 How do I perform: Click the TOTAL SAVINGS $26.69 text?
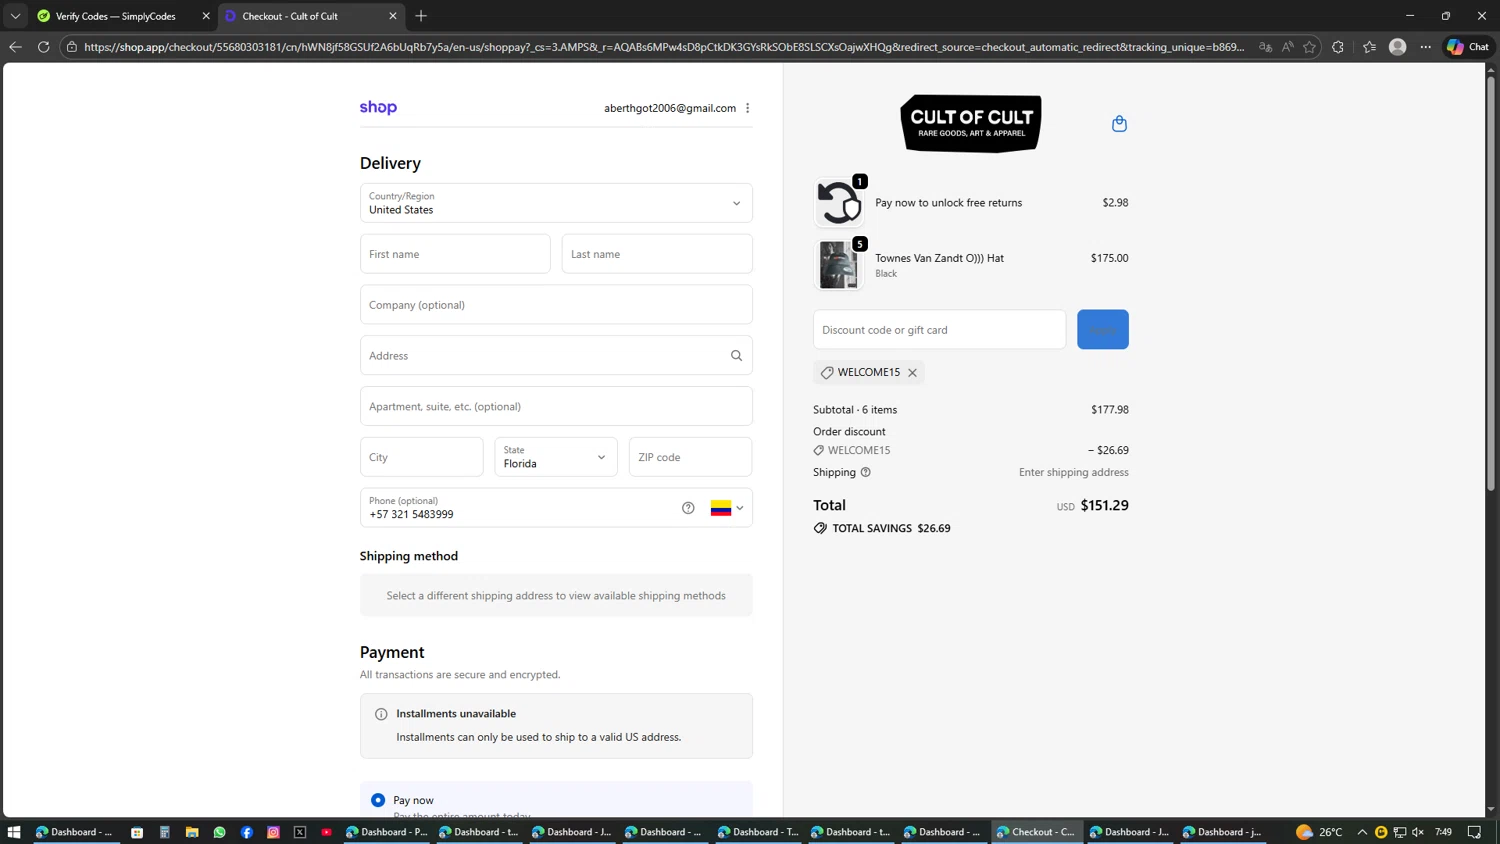891,529
